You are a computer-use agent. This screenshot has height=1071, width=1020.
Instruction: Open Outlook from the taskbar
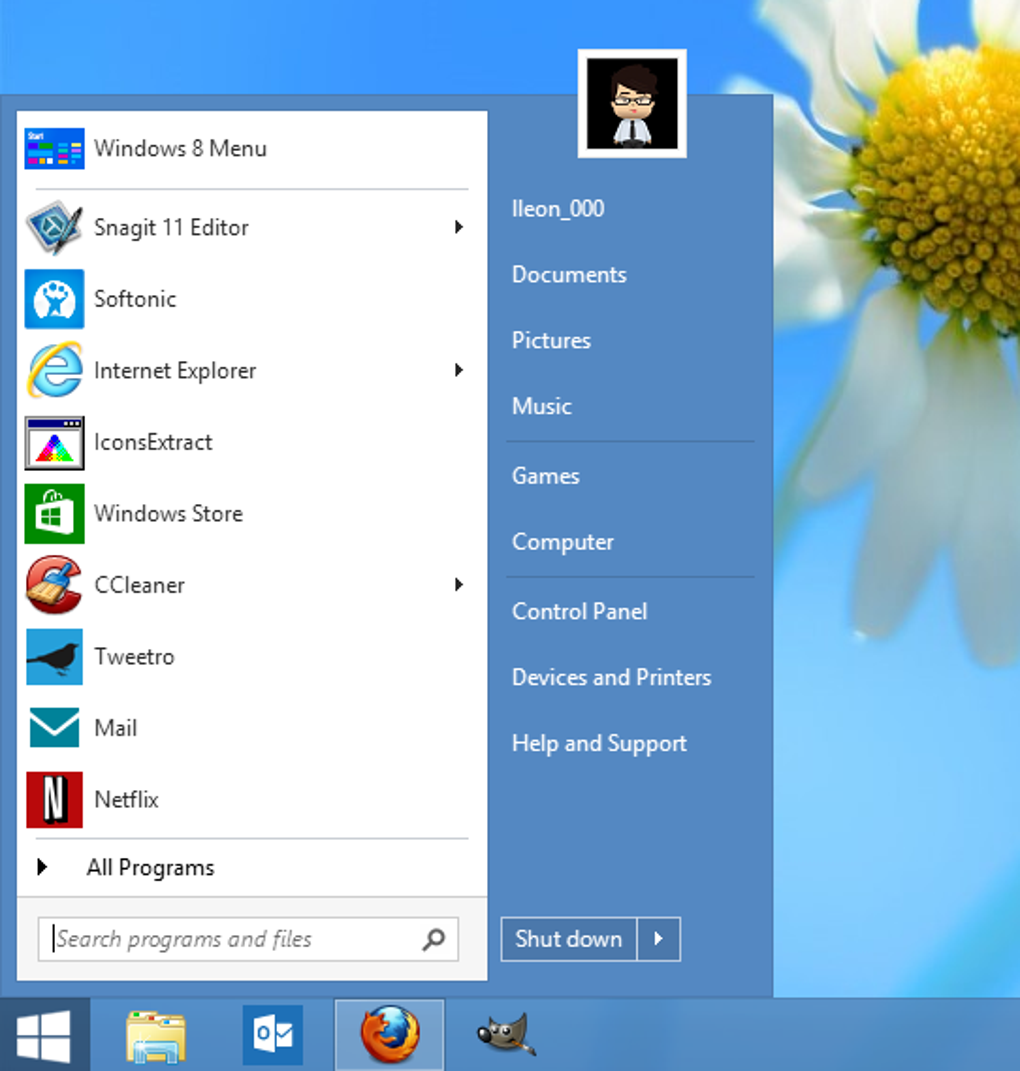273,1035
